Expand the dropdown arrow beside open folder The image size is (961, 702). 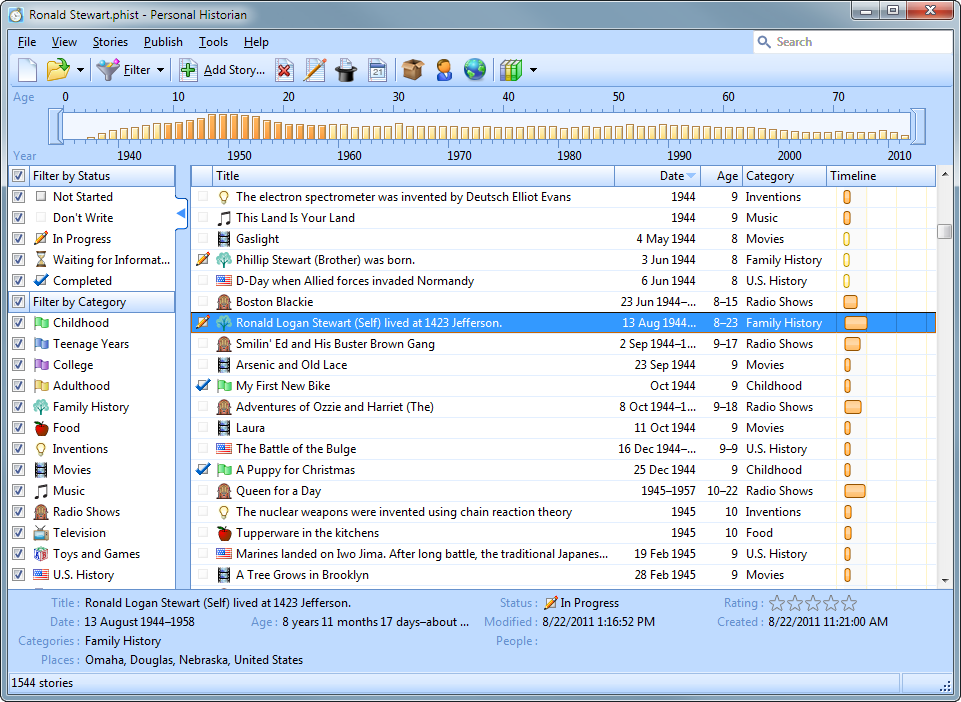pos(80,70)
